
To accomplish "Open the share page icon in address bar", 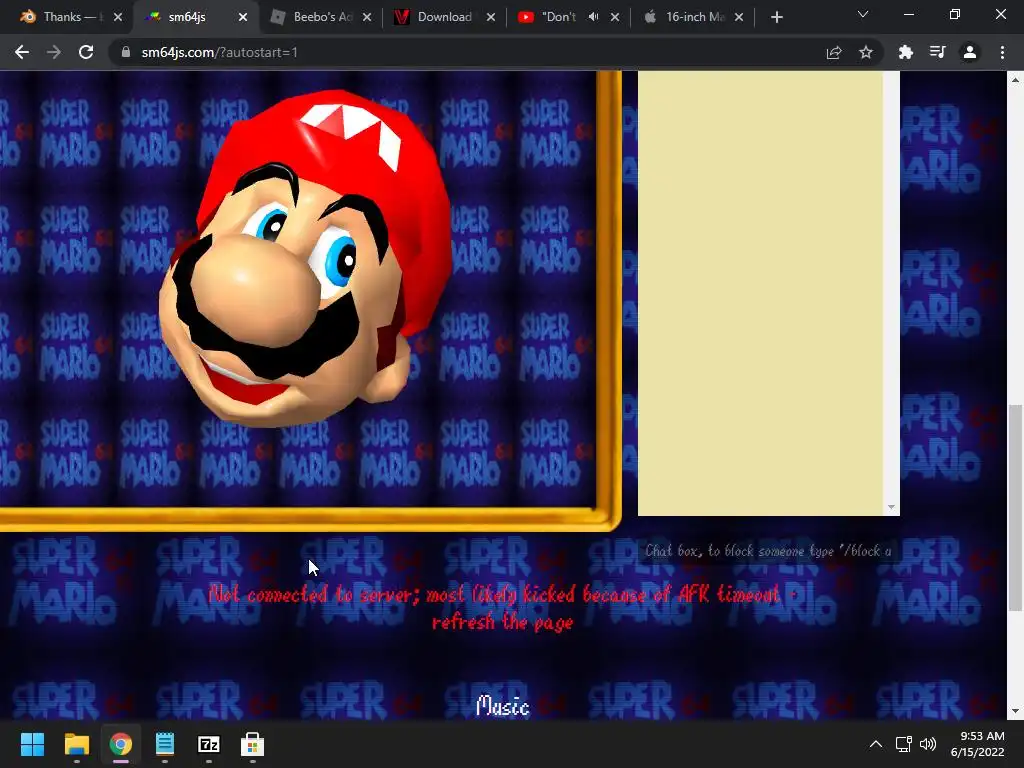I will (834, 53).
